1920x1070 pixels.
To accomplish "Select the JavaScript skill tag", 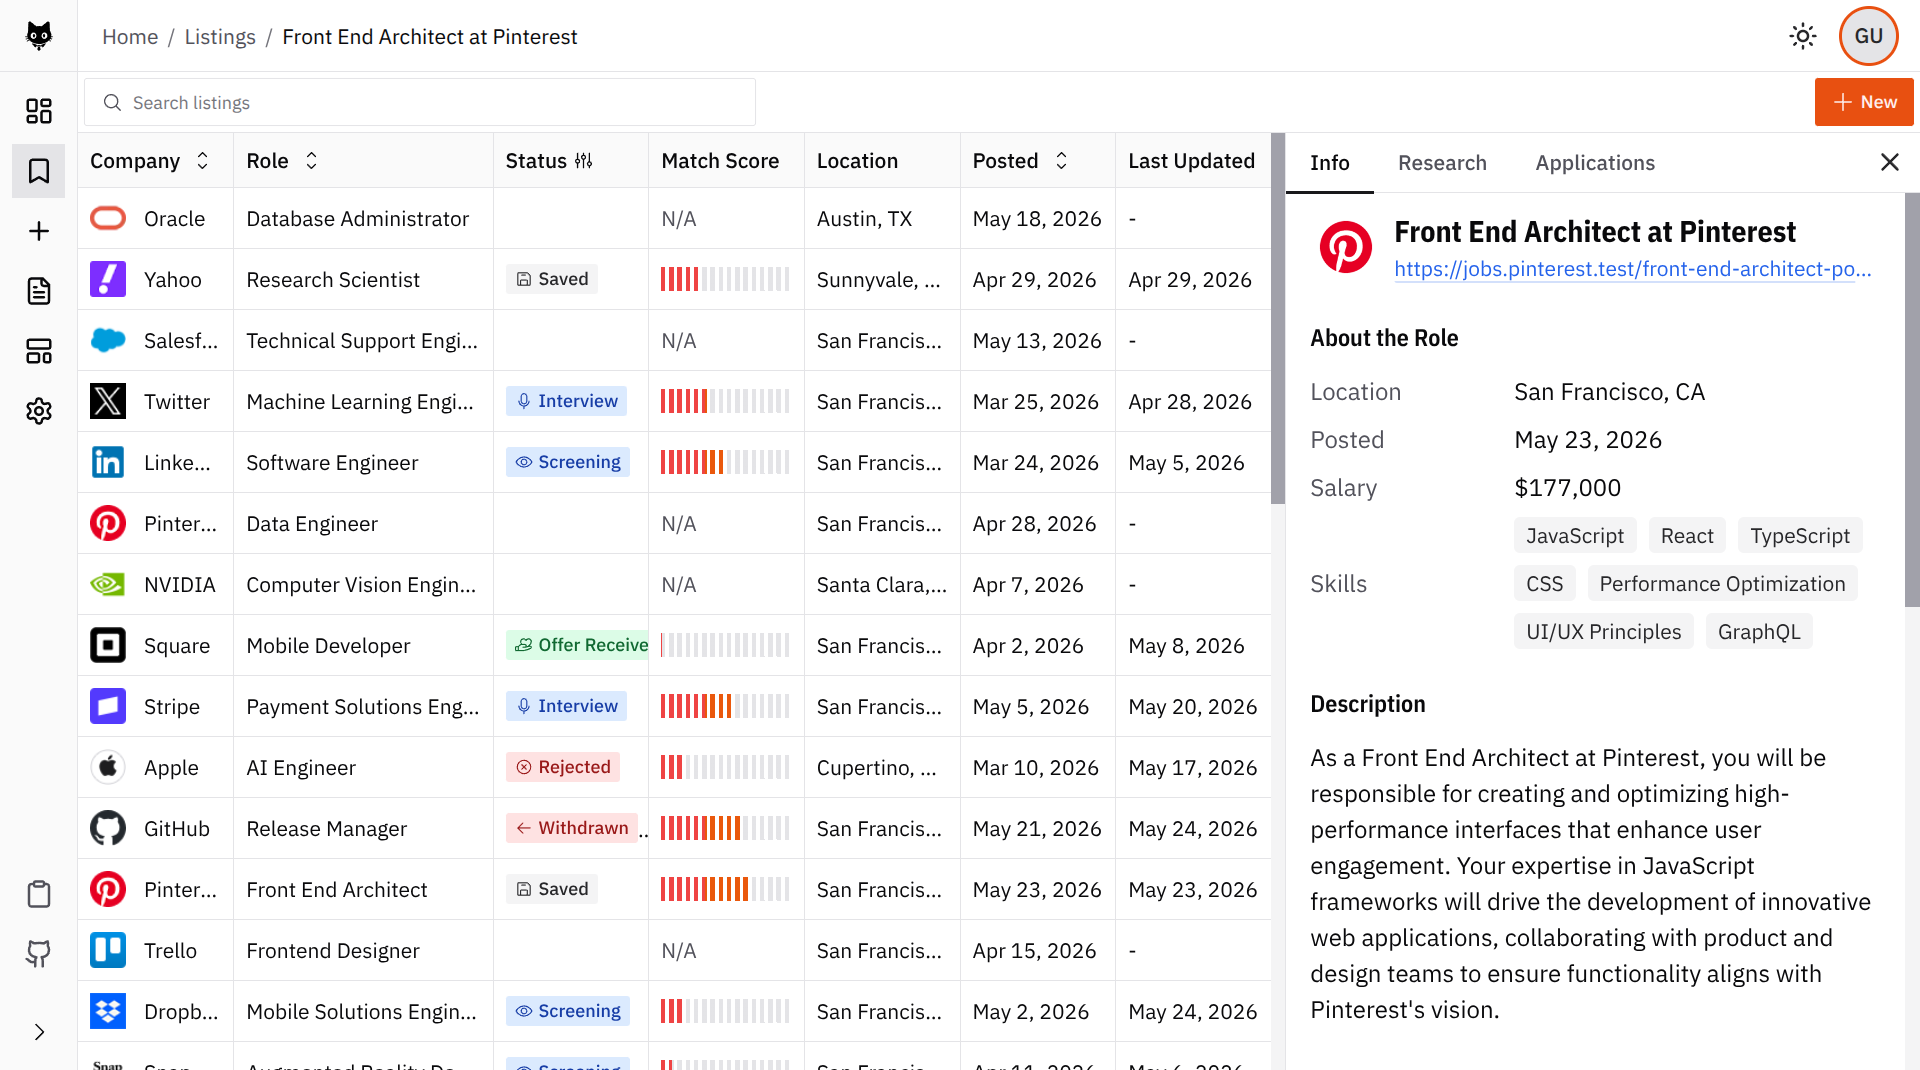I will click(1575, 536).
